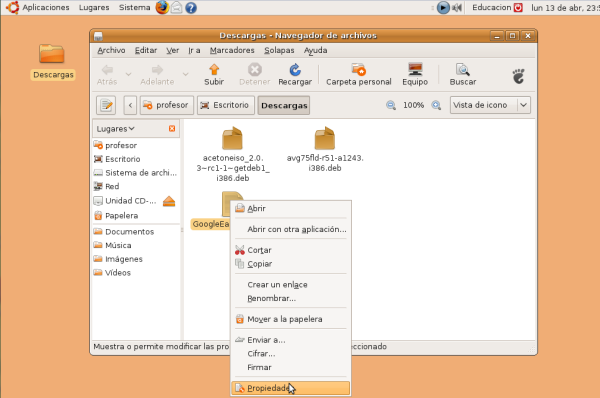Click the Equipo computer icon
Screen dimensions: 600x398
pos(415,70)
